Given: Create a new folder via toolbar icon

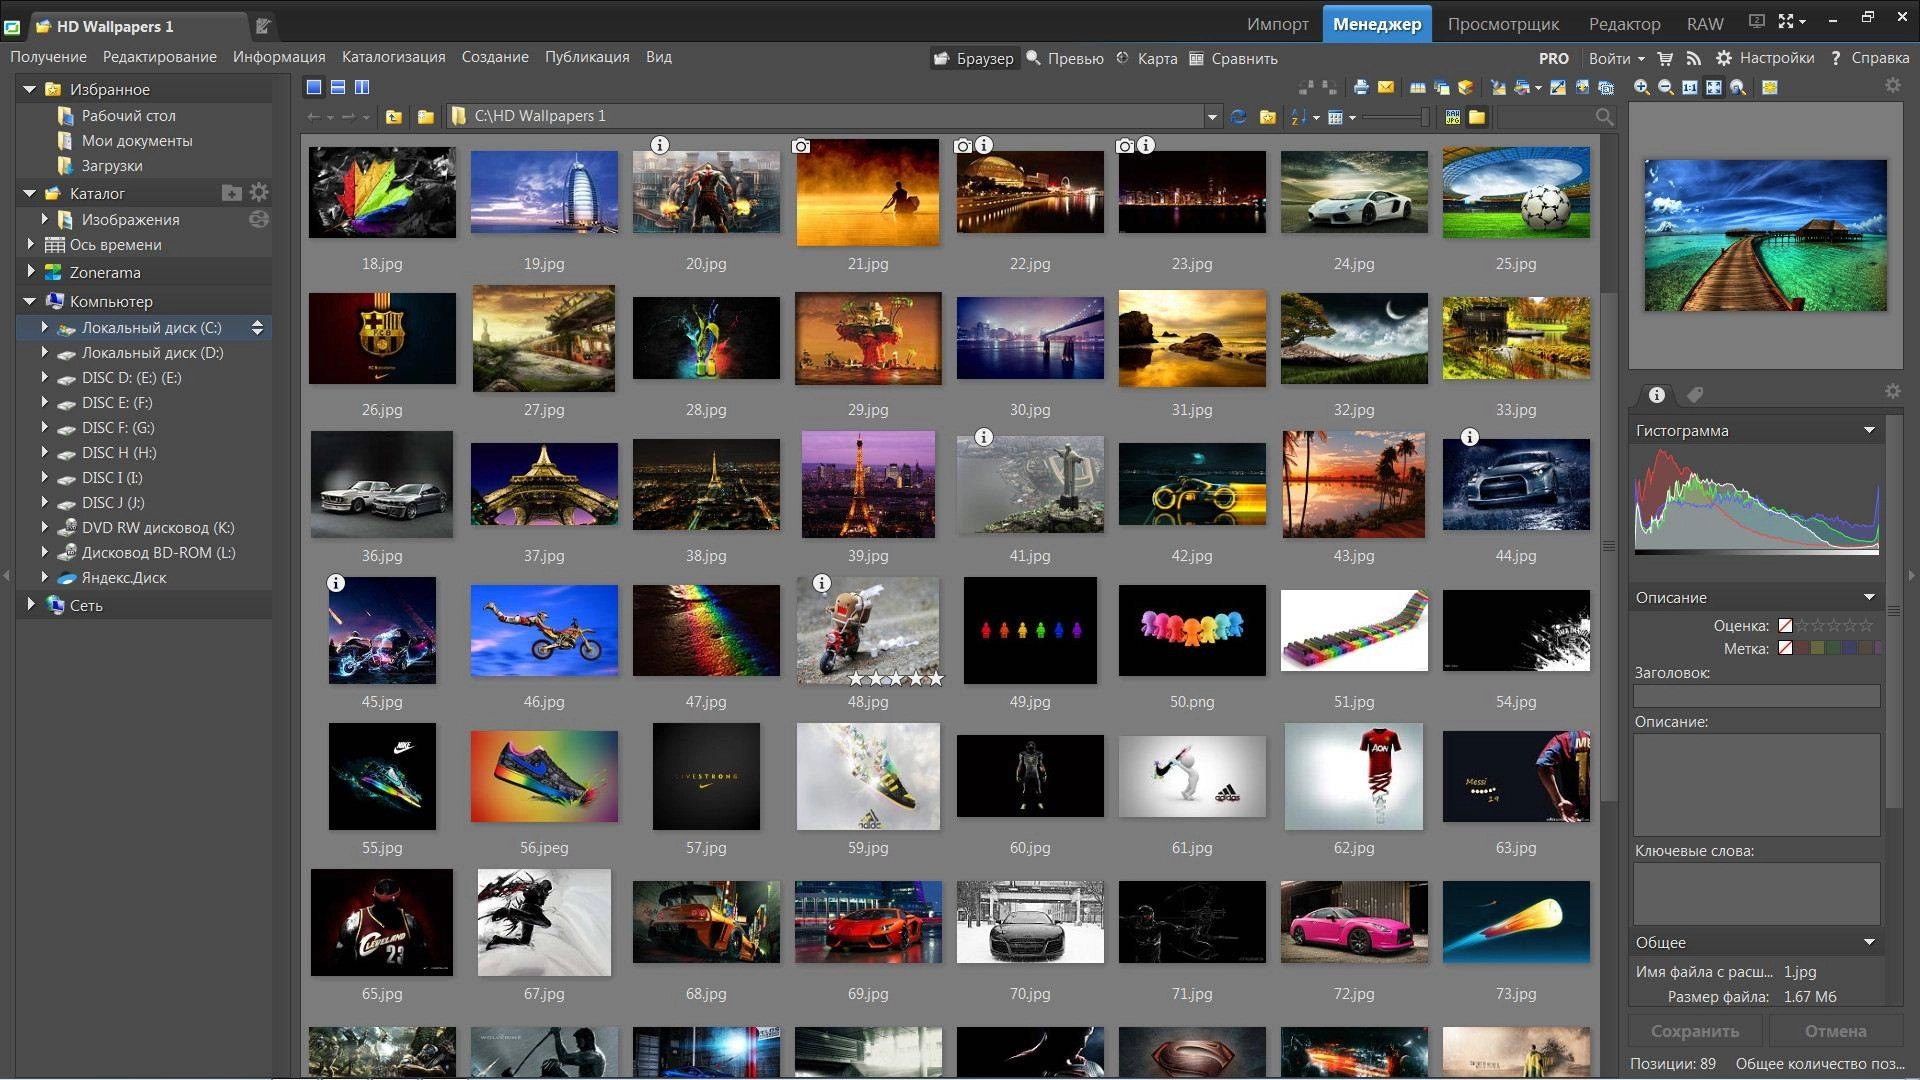Looking at the screenshot, I should 426,117.
